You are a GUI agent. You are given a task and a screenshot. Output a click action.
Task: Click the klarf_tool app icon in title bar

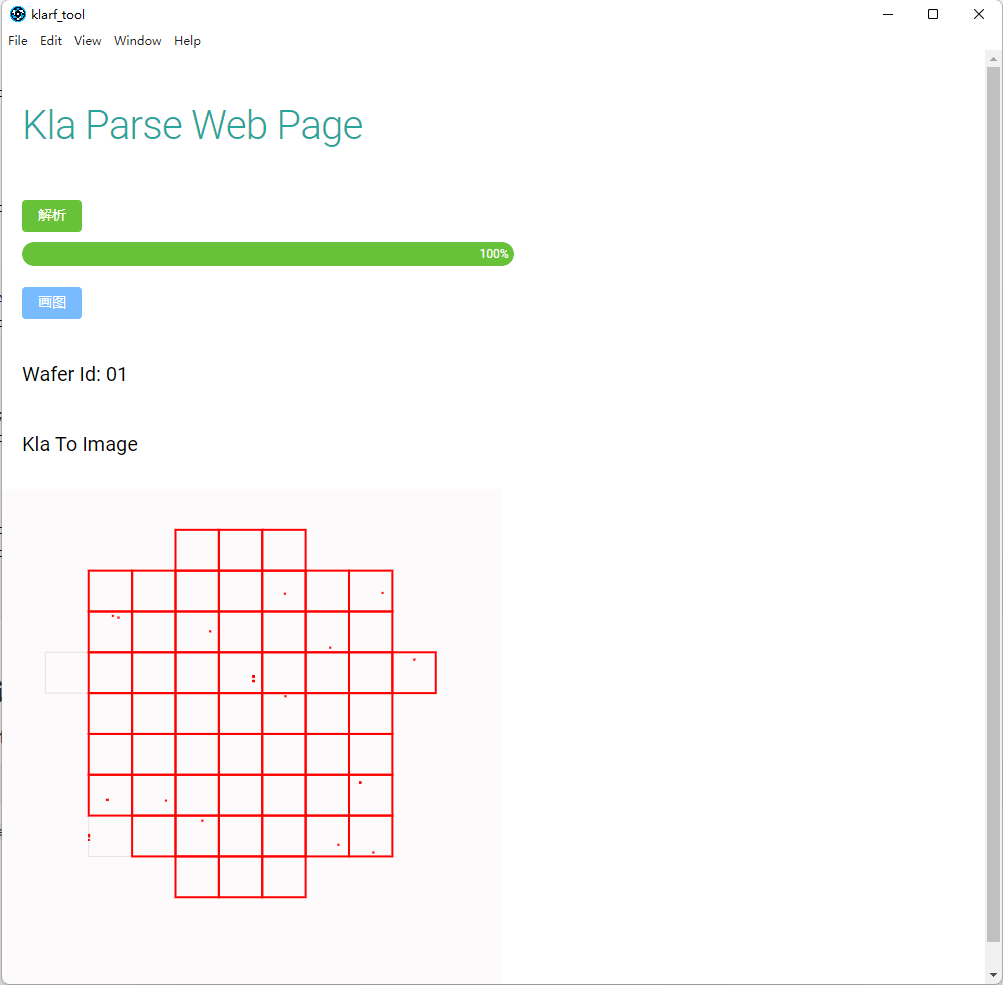18,14
